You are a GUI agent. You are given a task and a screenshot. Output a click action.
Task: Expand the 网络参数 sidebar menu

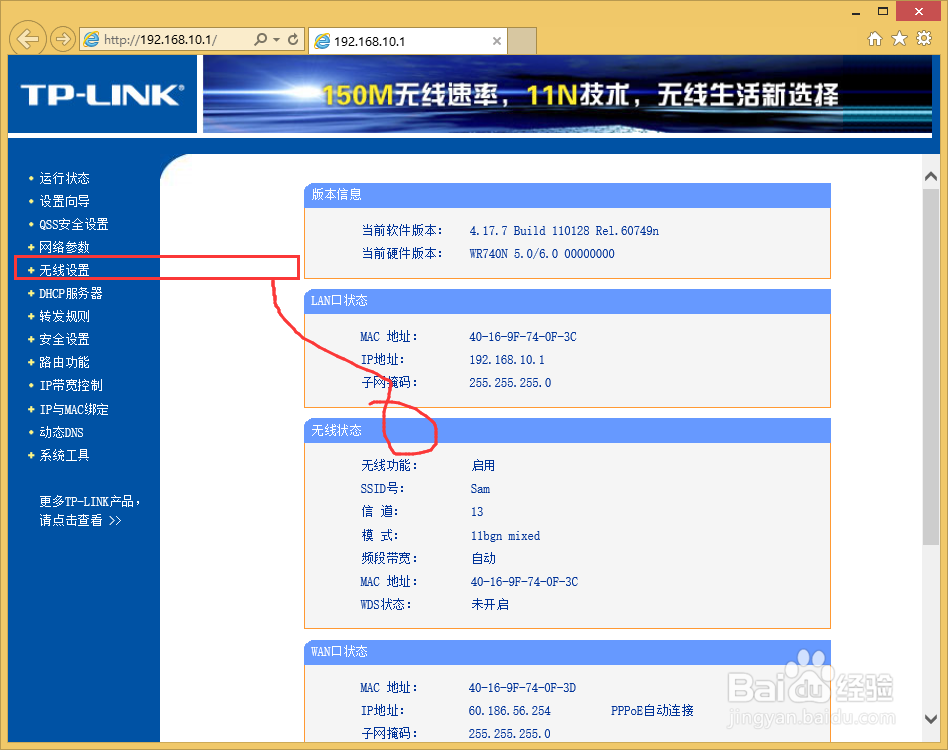click(63, 246)
